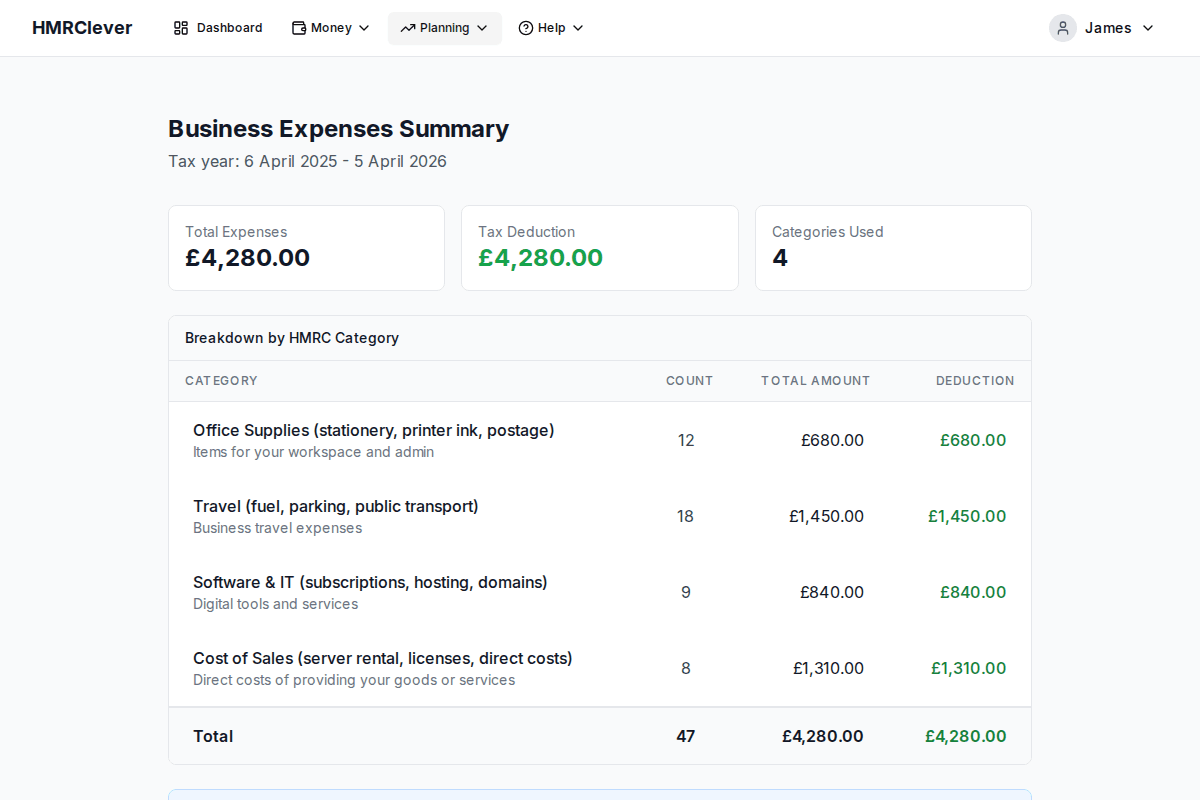Screen dimensions: 1200x800
Task: Expand the Planning dropdown chevron
Action: [x=481, y=28]
